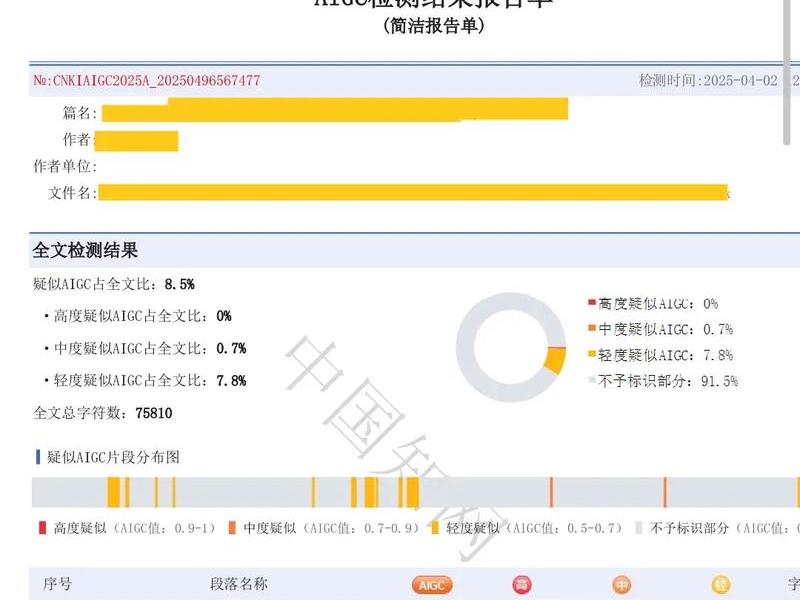Image resolution: width=800 pixels, height=600 pixels.
Task: Click the vertical scrollbar thumb
Action: point(787,71)
